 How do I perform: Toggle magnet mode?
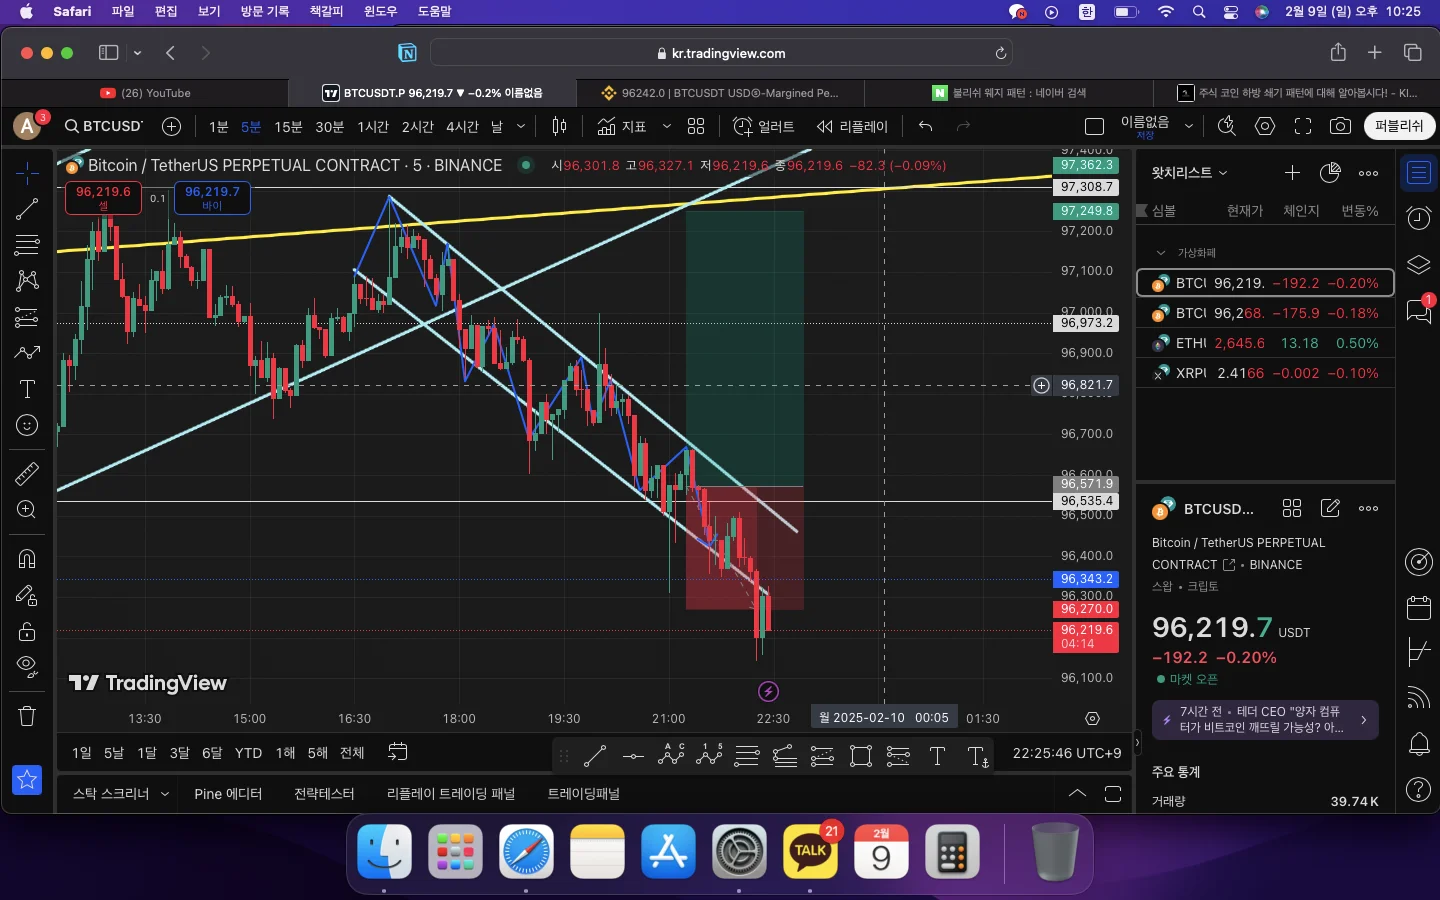click(27, 558)
